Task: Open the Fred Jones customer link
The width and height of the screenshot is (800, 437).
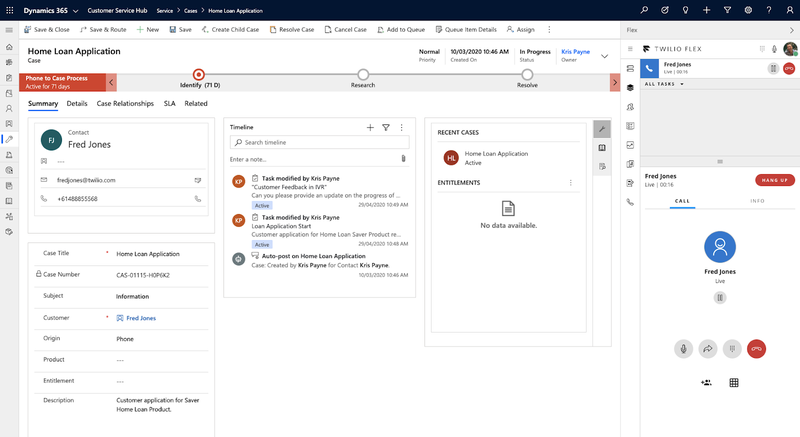Action: tap(140, 318)
